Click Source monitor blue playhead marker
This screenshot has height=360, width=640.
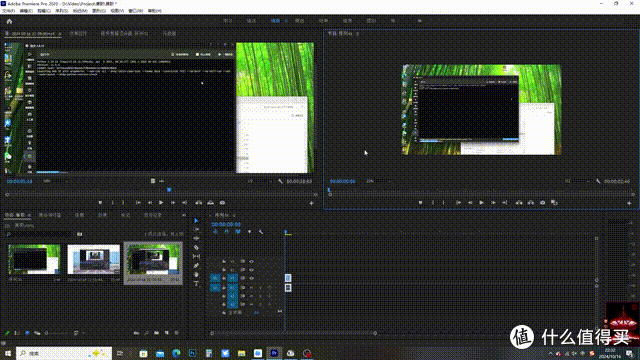pos(169,190)
